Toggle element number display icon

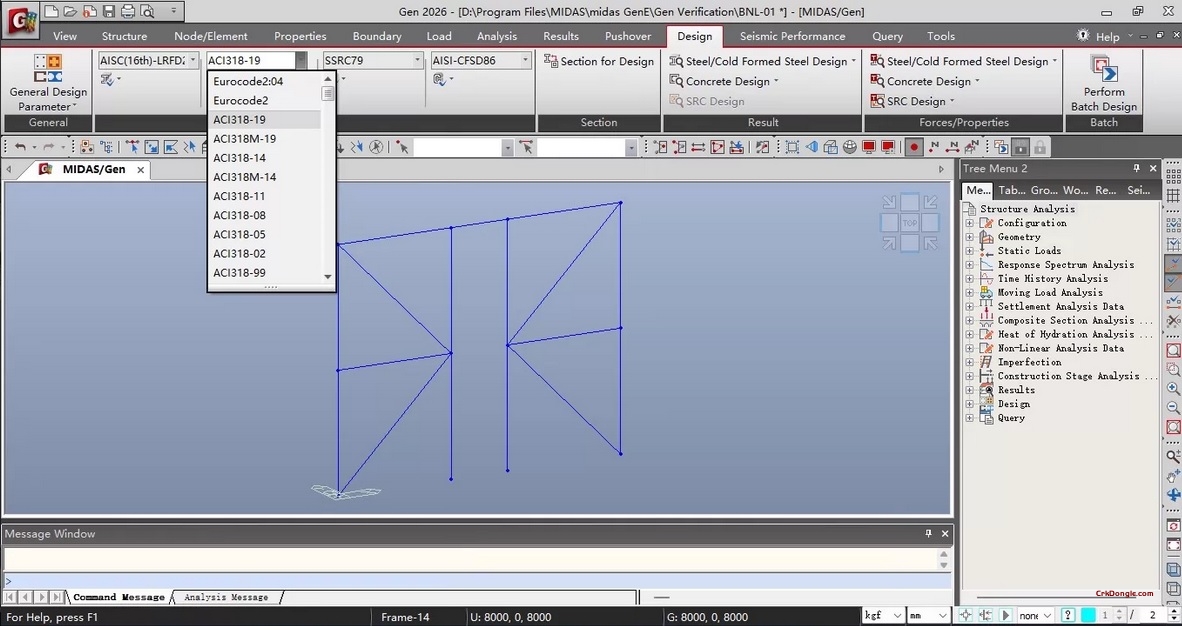954,147
